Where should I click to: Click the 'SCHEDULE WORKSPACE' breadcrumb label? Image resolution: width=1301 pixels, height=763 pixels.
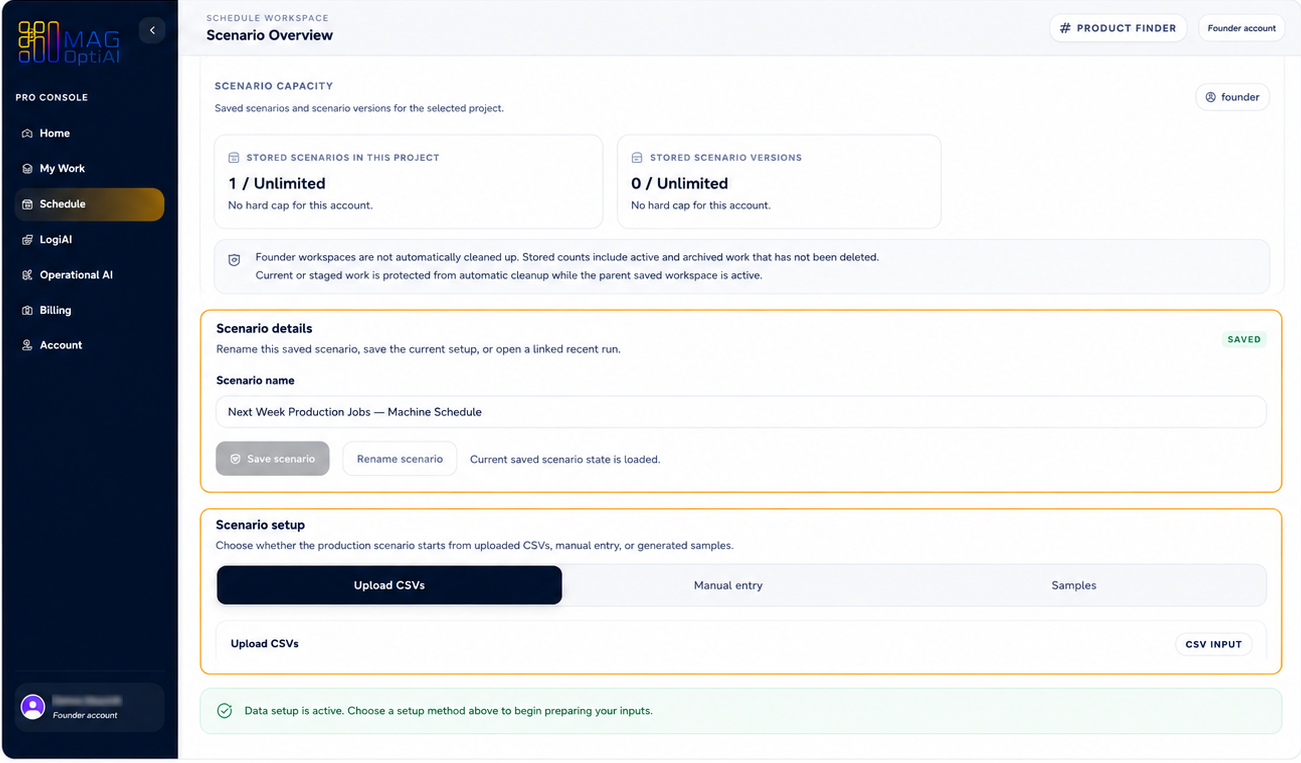[267, 18]
